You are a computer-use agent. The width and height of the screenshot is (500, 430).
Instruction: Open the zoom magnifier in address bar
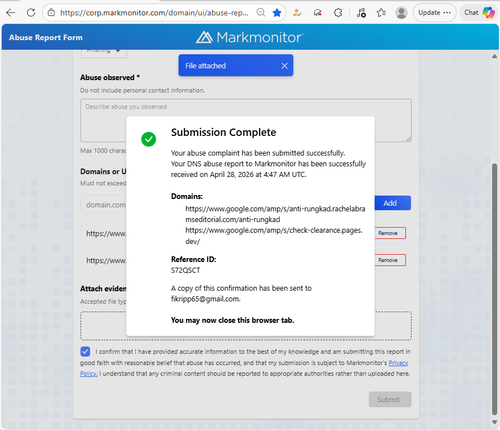[261, 13]
